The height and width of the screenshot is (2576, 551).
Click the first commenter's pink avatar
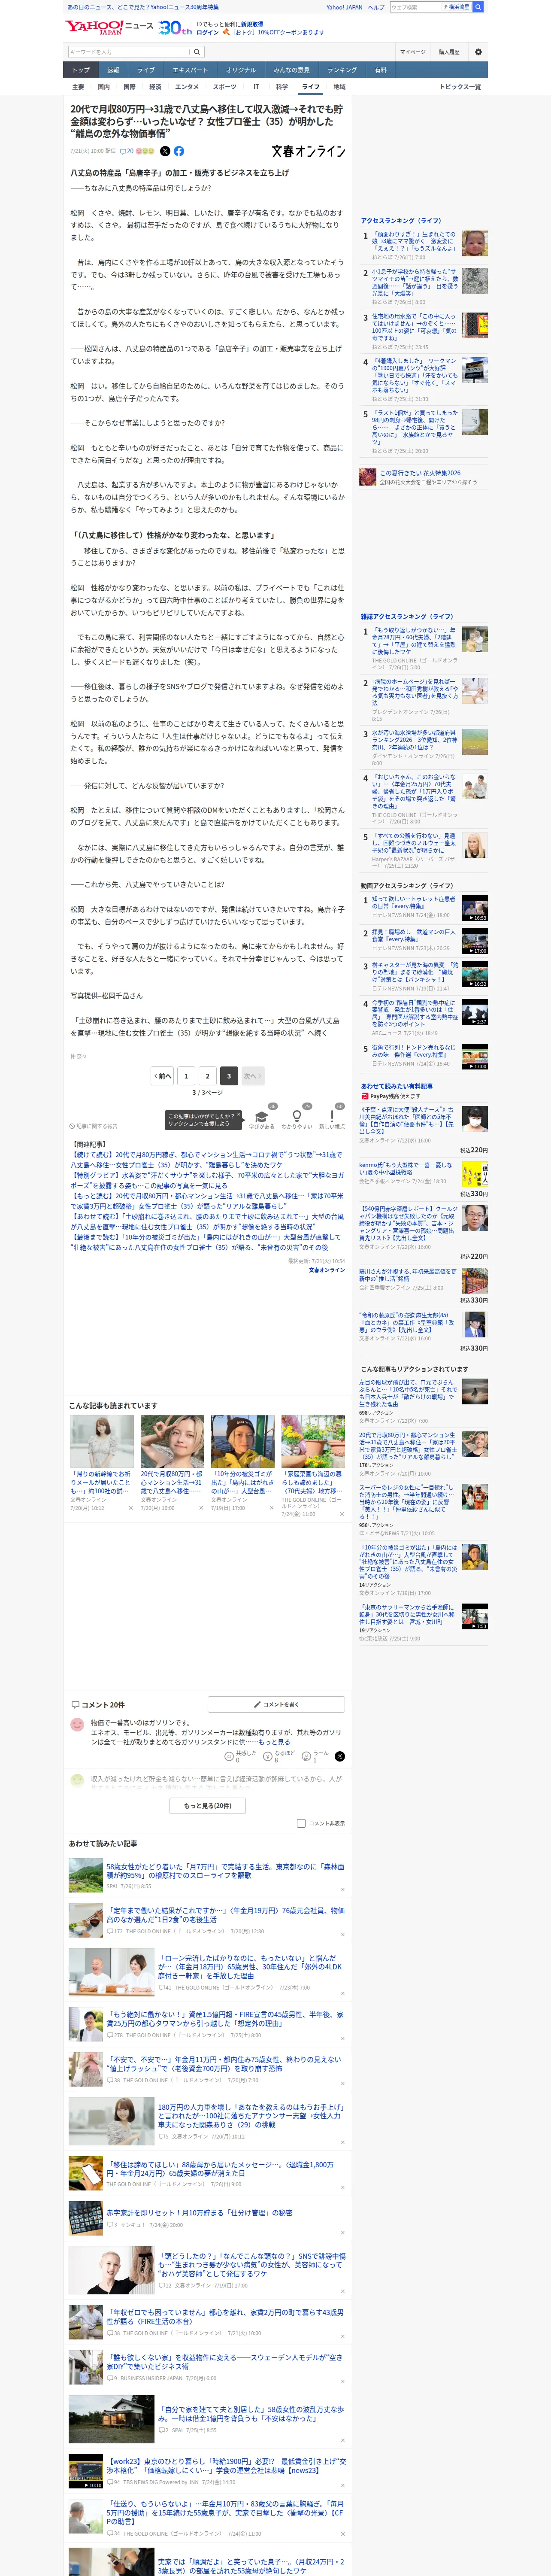point(77,1724)
